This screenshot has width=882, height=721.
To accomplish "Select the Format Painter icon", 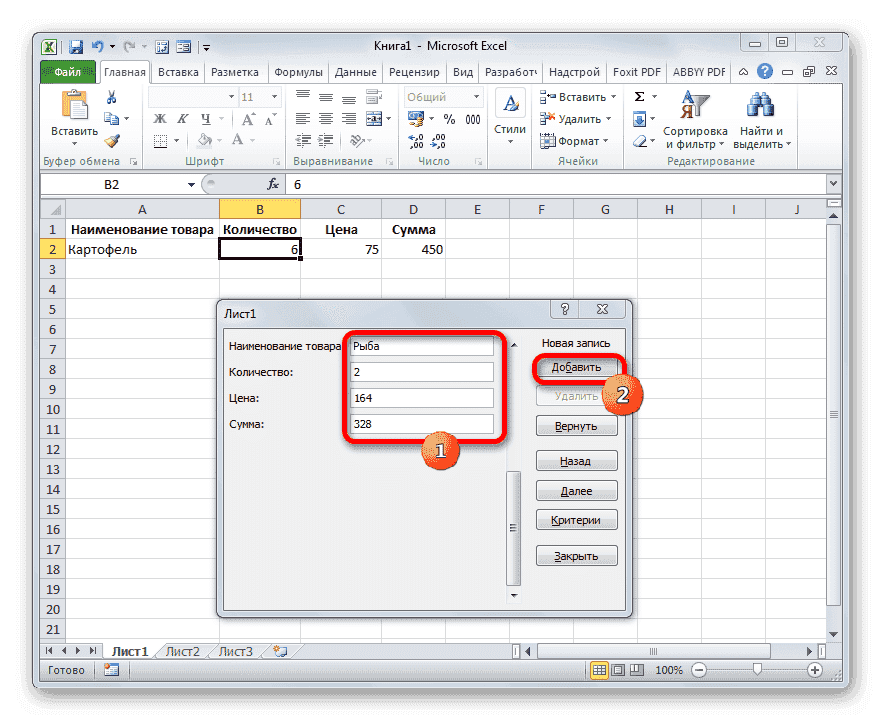I will 112,141.
